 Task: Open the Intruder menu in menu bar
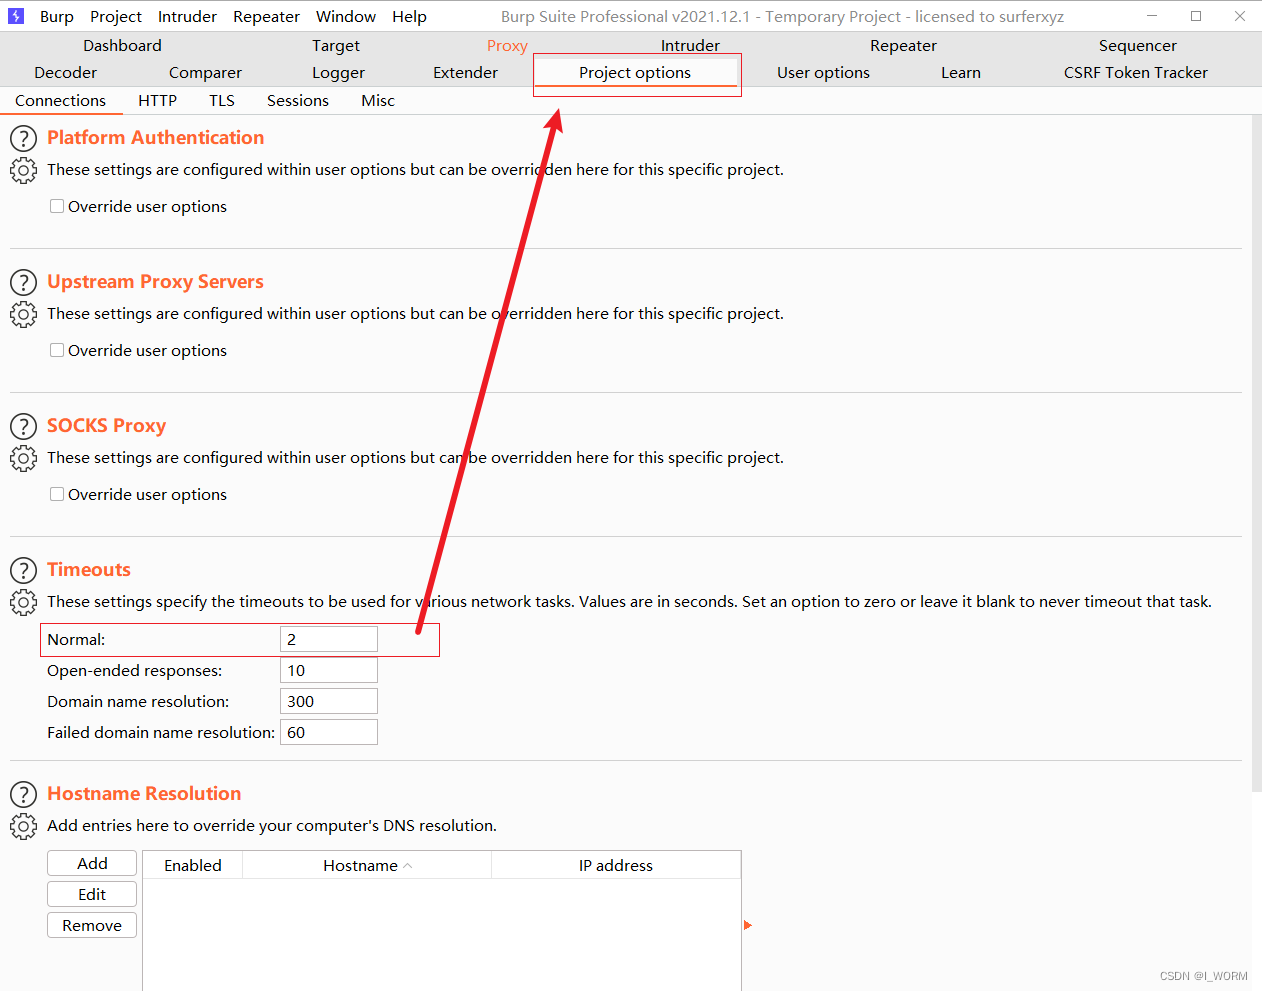click(x=187, y=16)
